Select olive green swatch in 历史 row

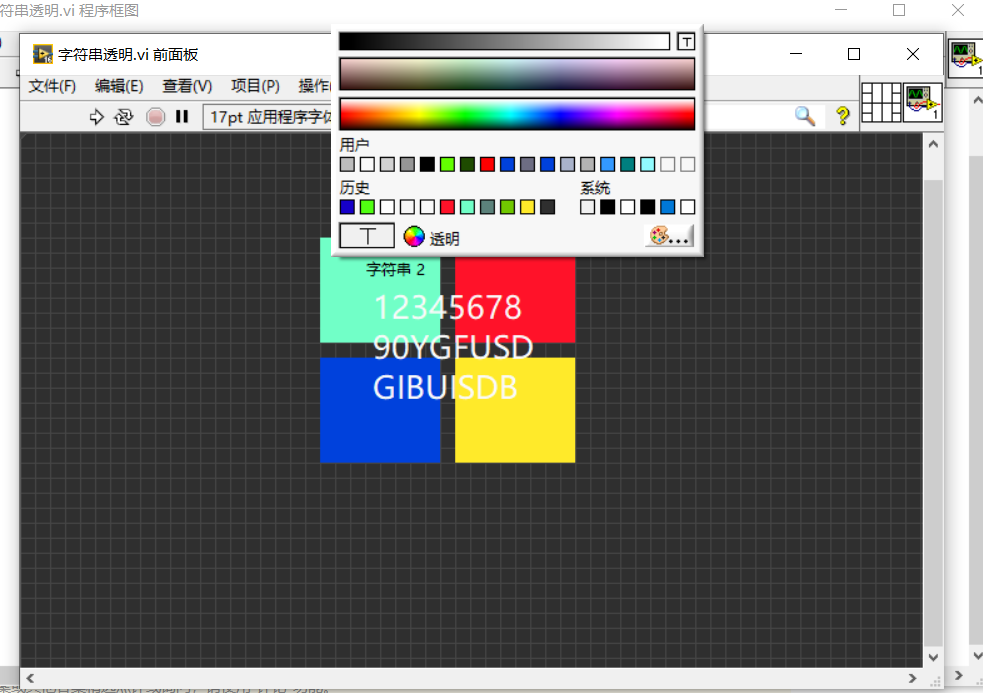(507, 207)
